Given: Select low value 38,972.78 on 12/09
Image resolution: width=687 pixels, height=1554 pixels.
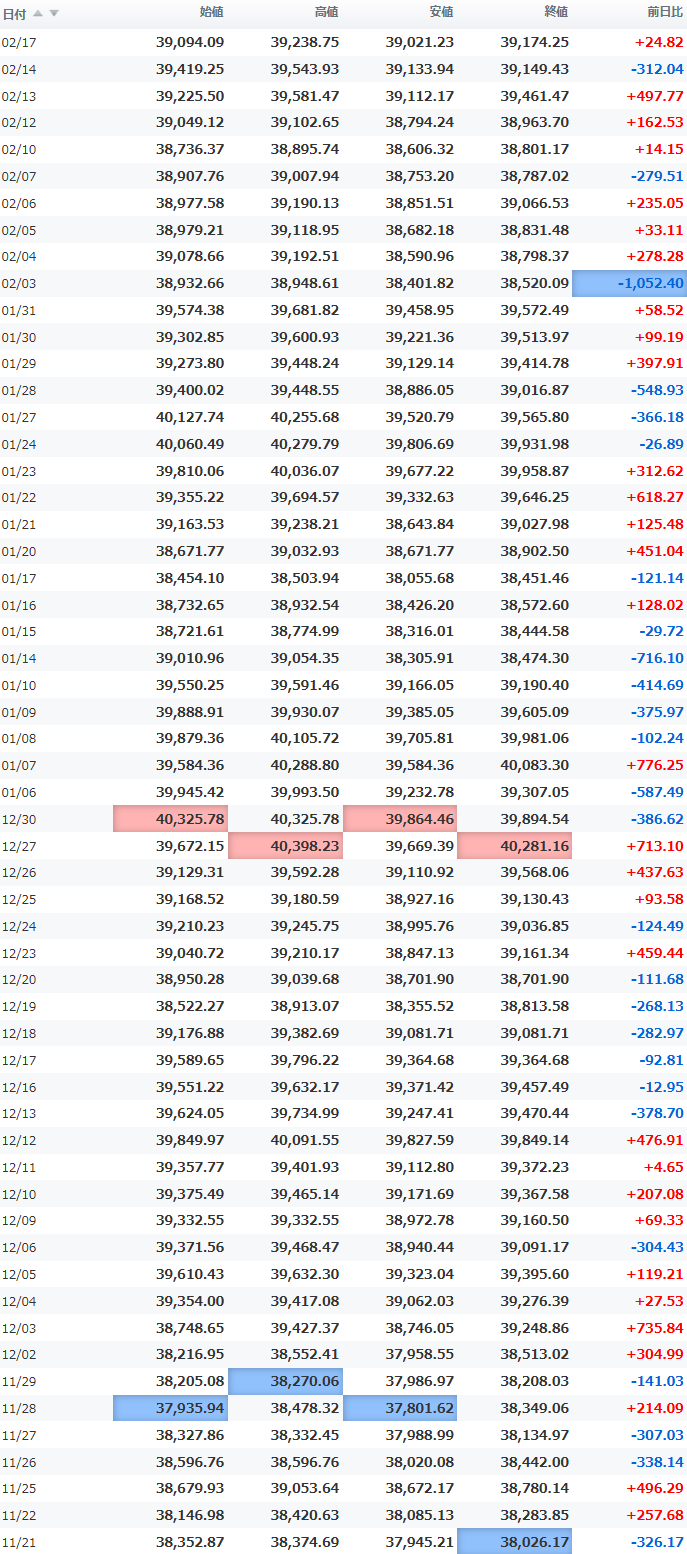Looking at the screenshot, I should pyautogui.click(x=419, y=1220).
